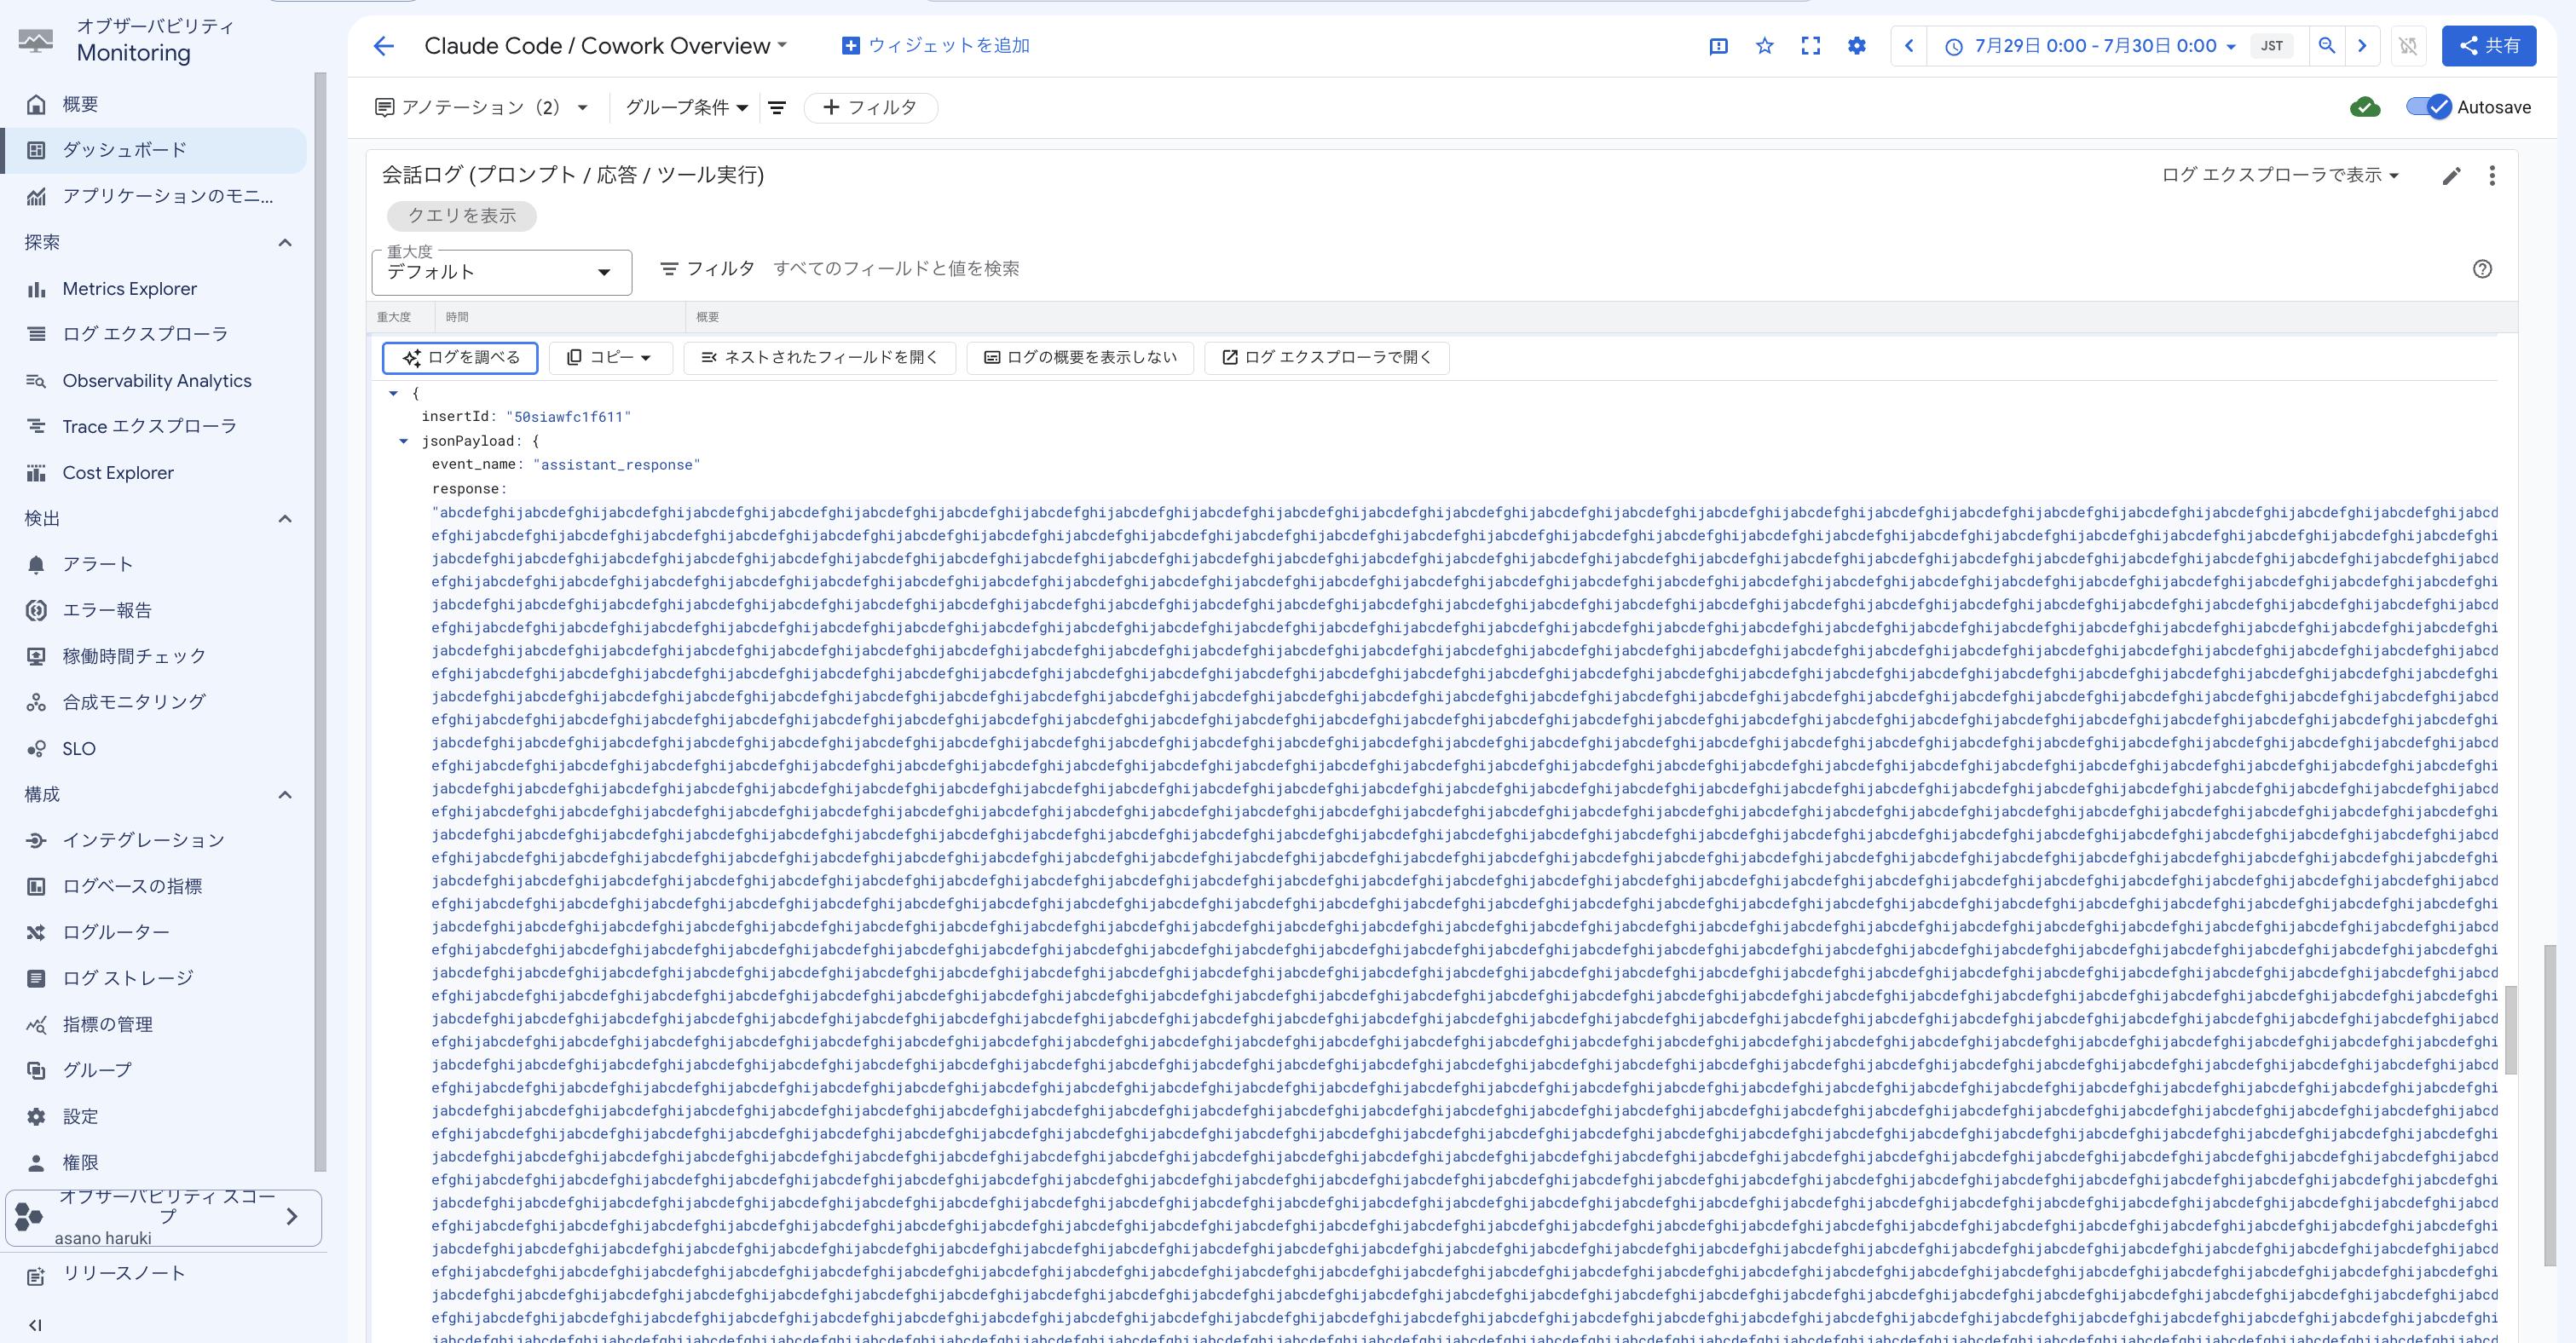The image size is (2576, 1343).
Task: Click ネストされたフィールドを開く button
Action: pyautogui.click(x=820, y=358)
